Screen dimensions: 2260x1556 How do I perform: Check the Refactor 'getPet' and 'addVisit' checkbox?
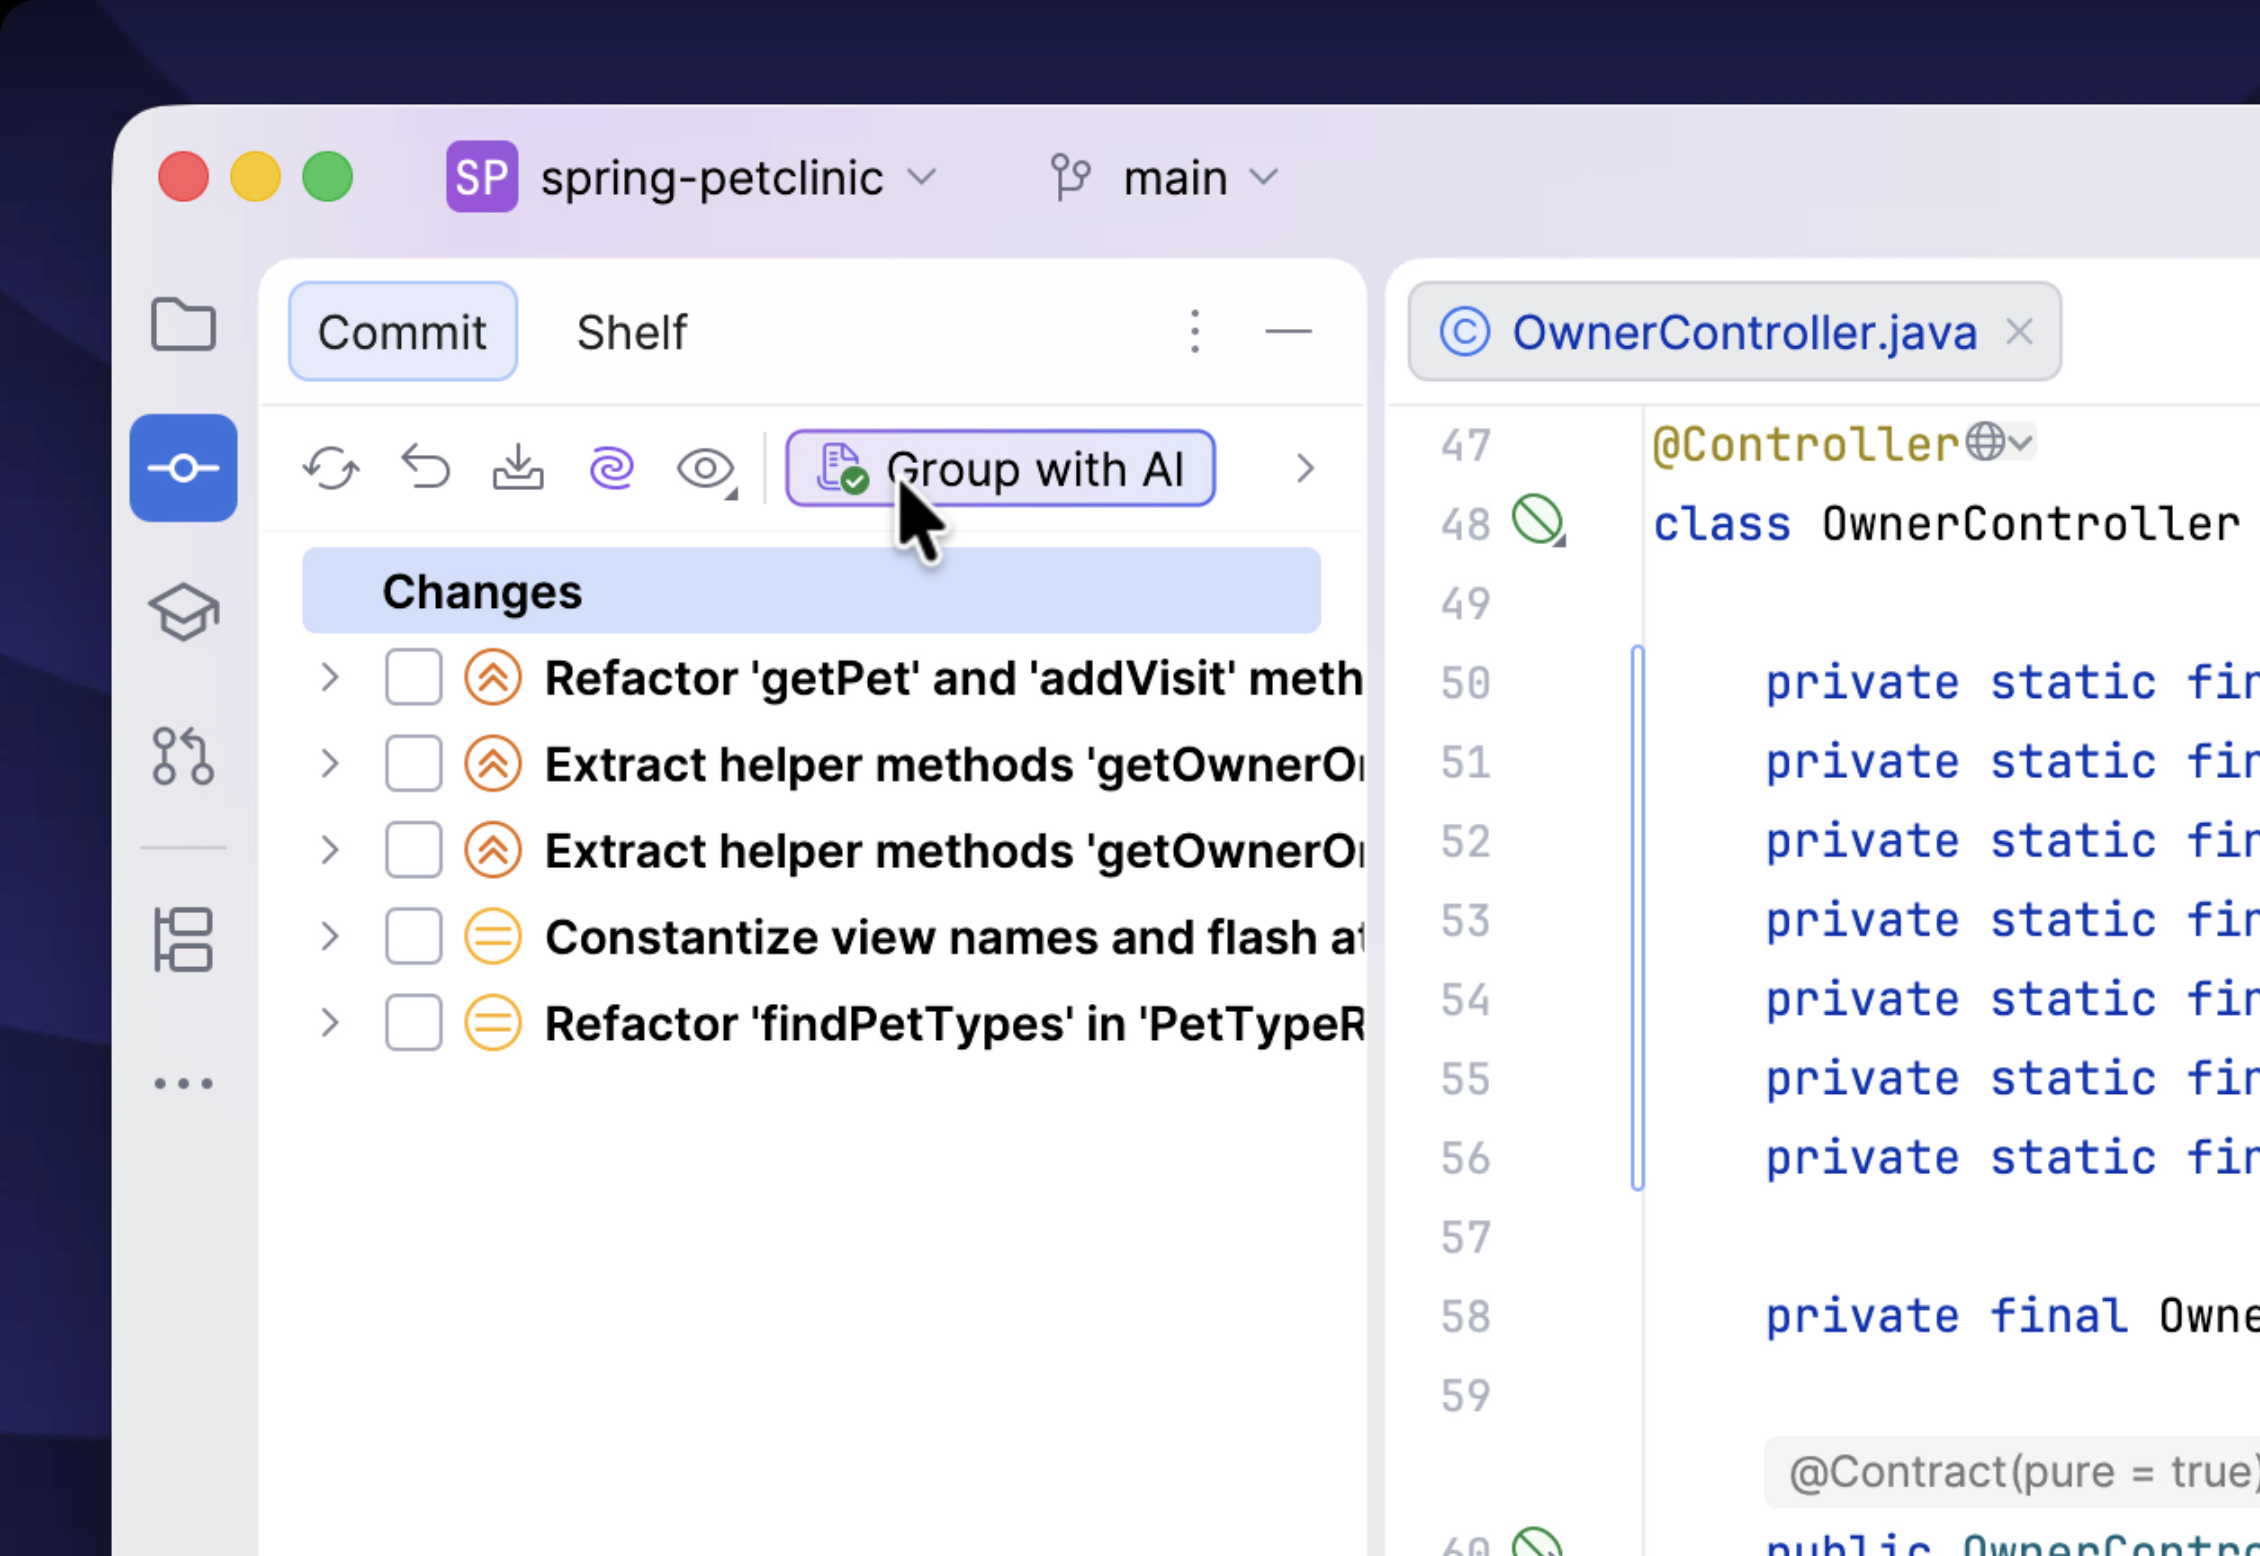(413, 678)
